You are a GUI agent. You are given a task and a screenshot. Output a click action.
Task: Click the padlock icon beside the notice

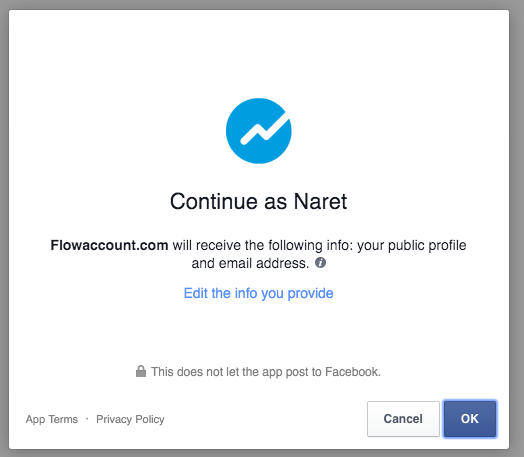141,371
